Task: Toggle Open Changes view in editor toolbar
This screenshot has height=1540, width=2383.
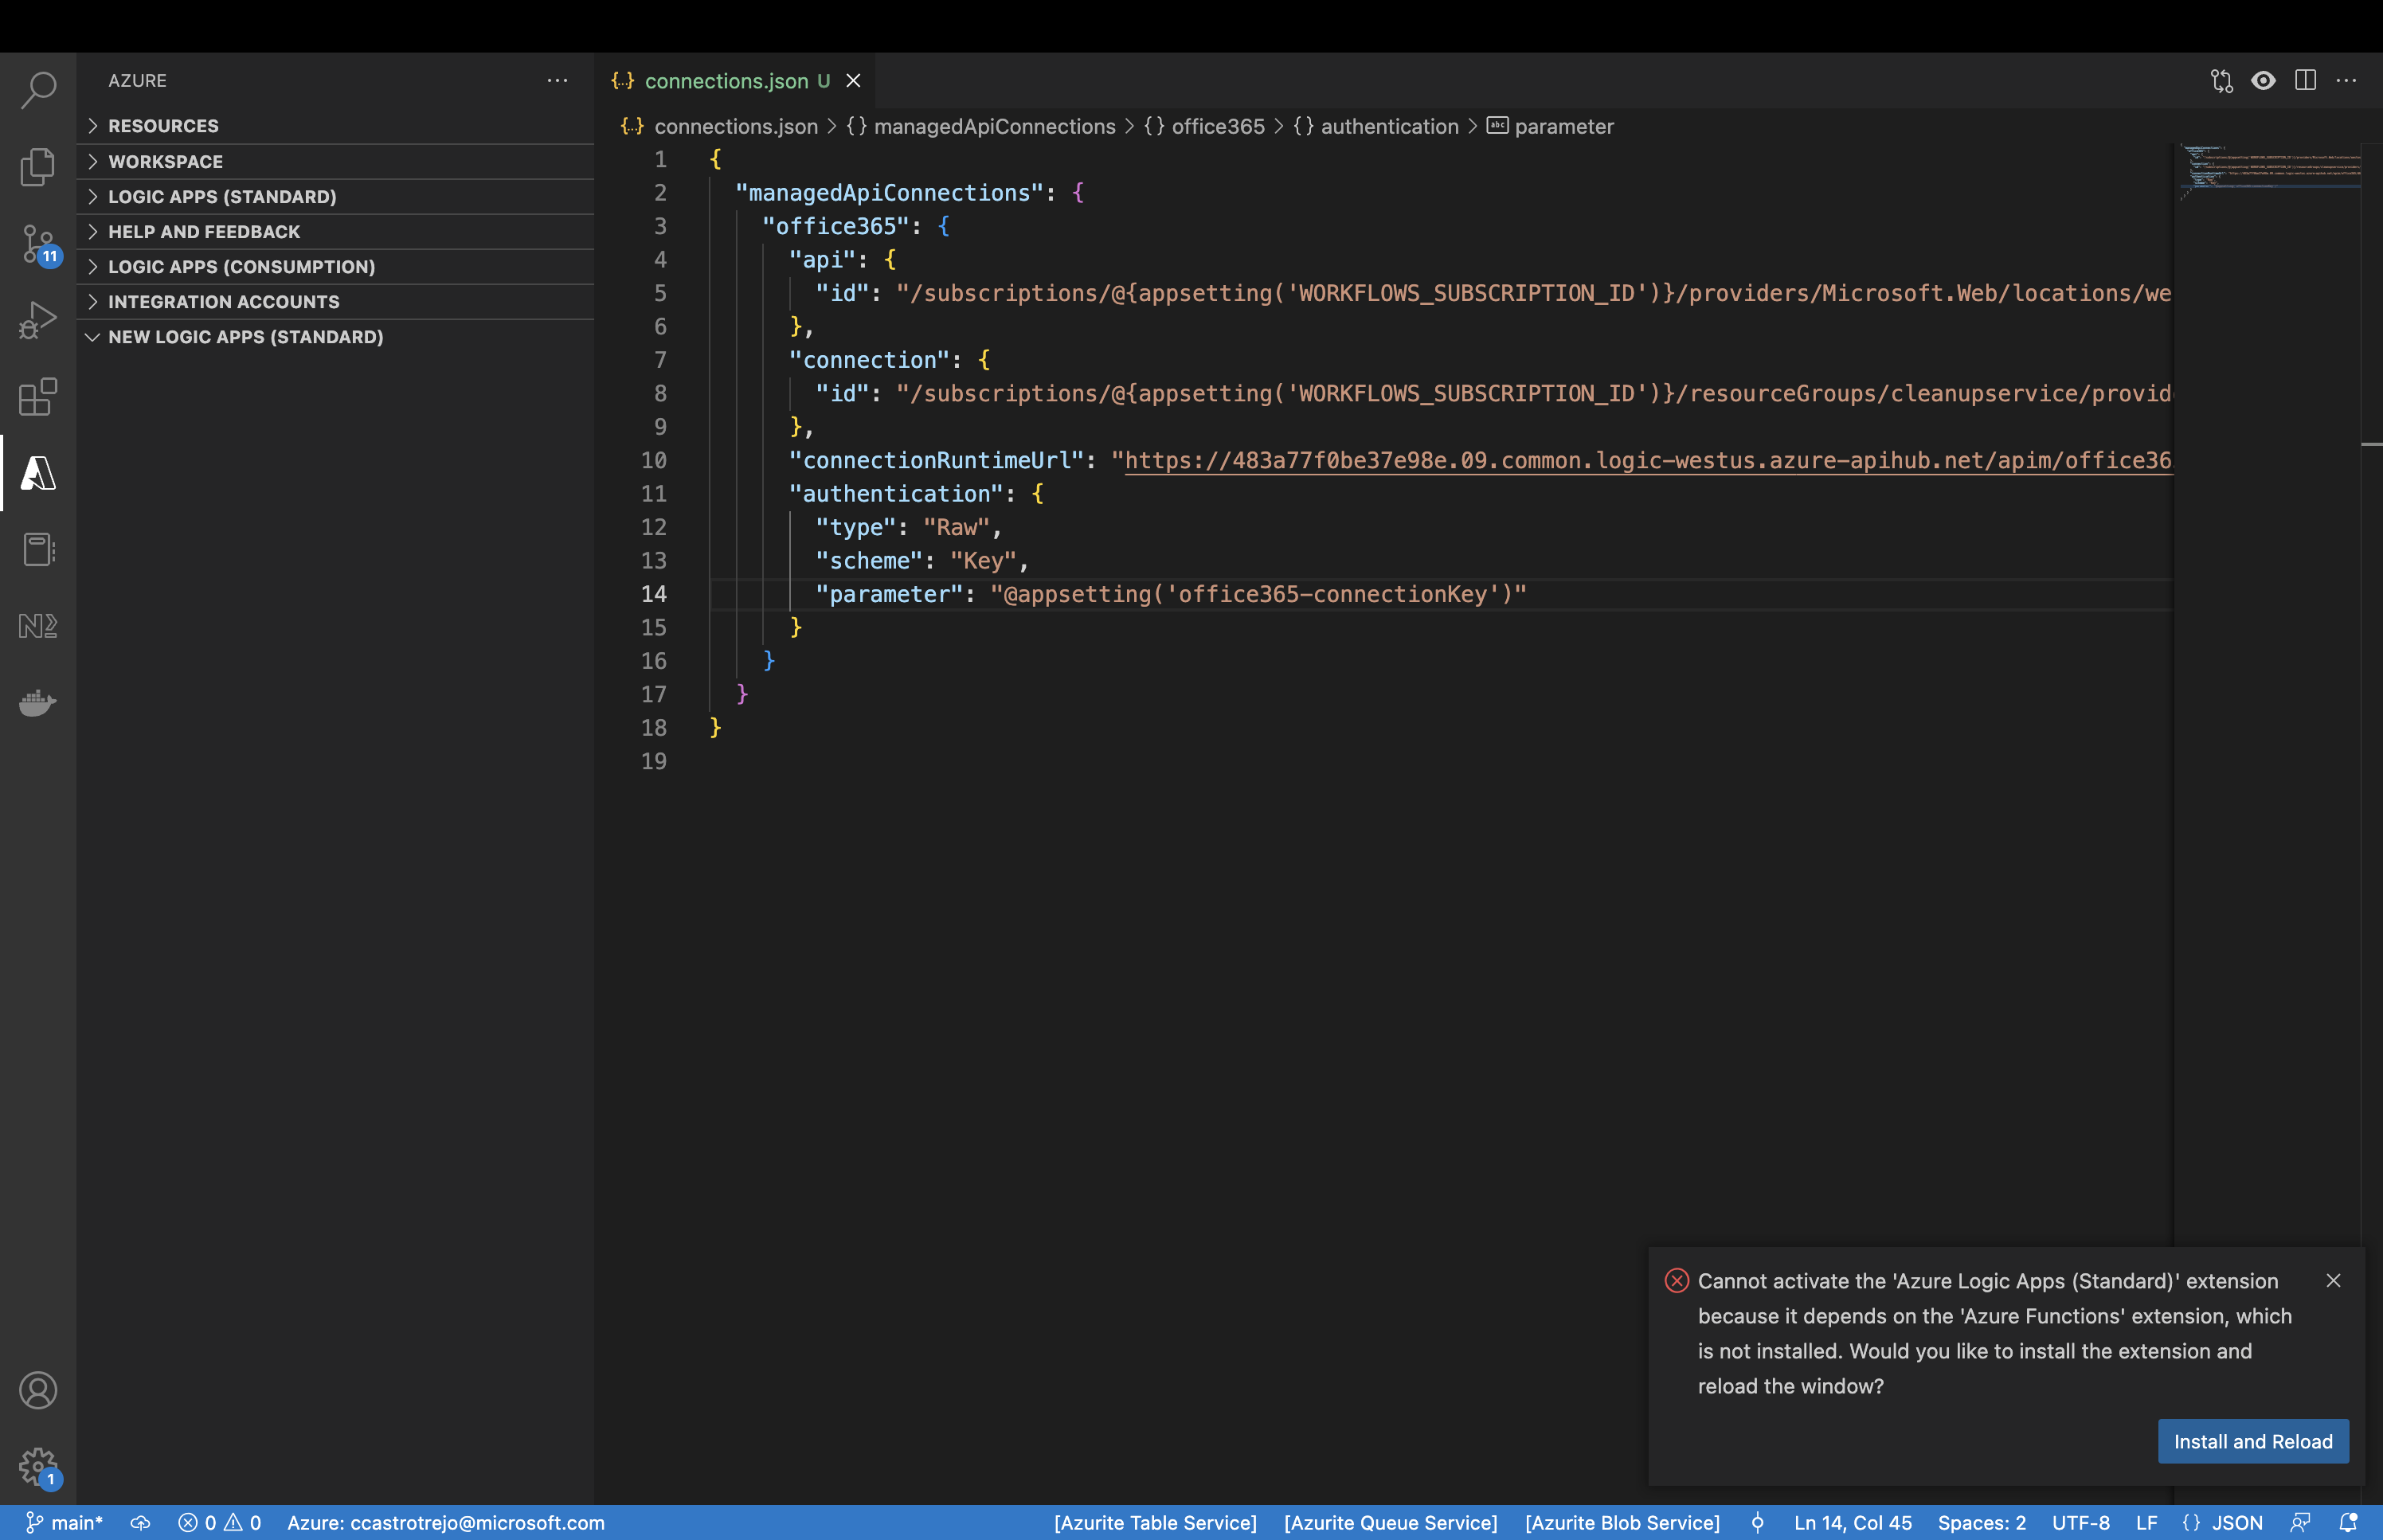Action: [2221, 81]
